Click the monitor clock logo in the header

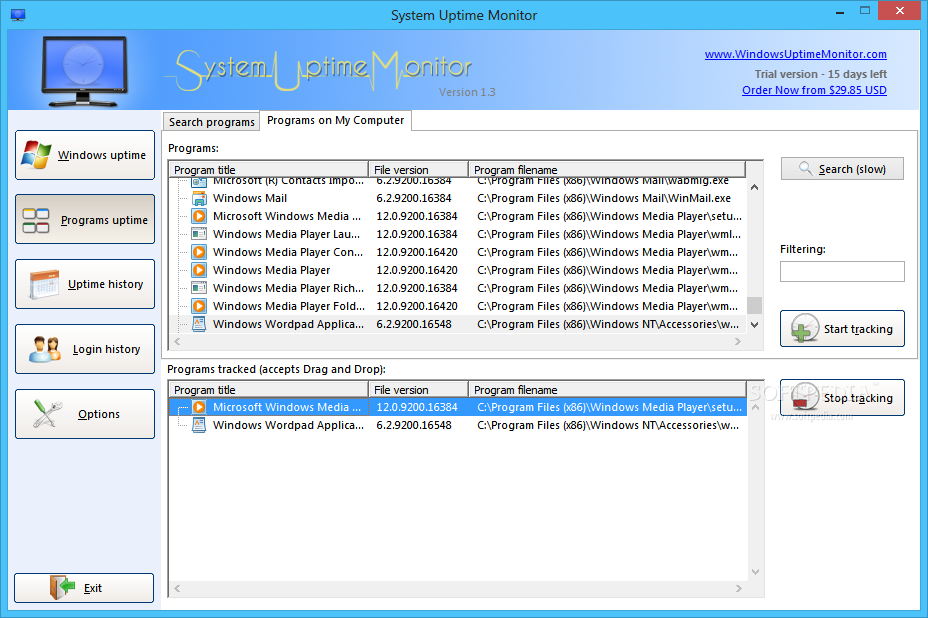pos(85,71)
